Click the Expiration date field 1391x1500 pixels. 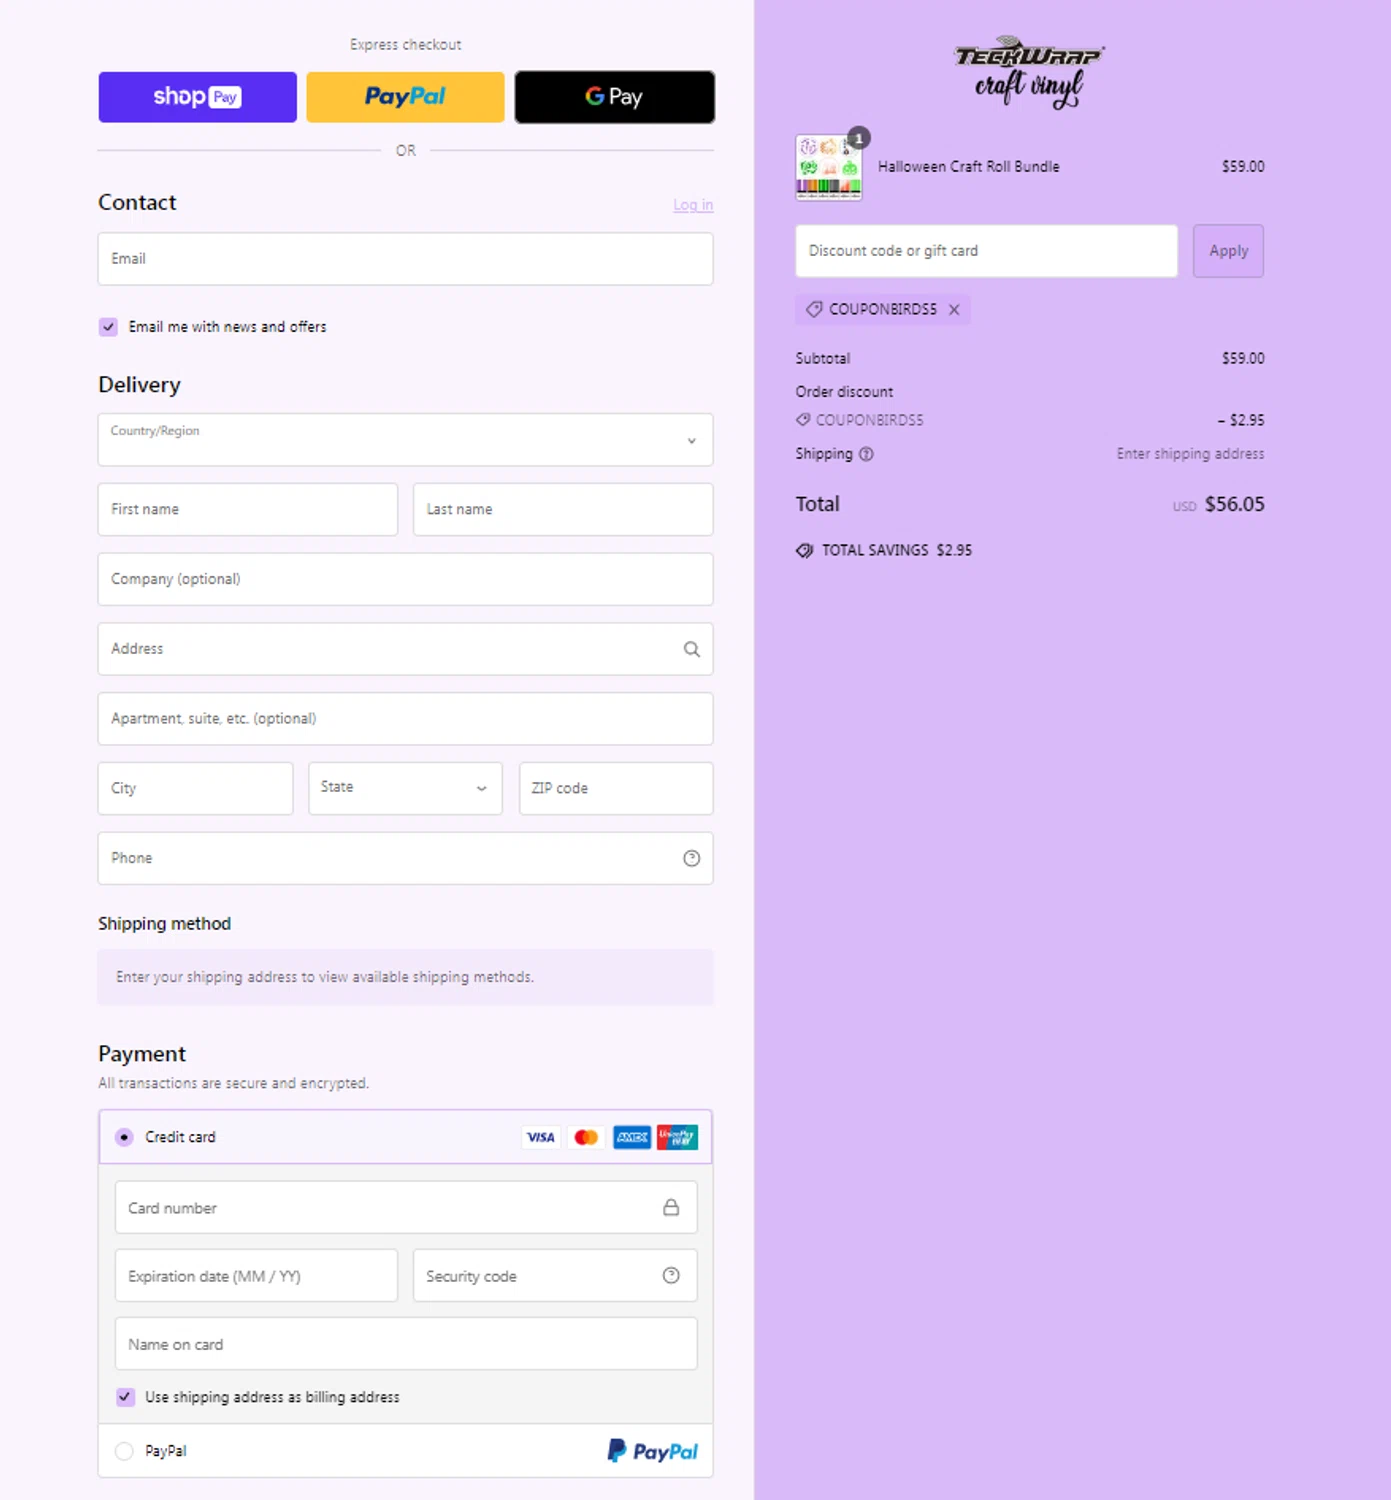[256, 1276]
